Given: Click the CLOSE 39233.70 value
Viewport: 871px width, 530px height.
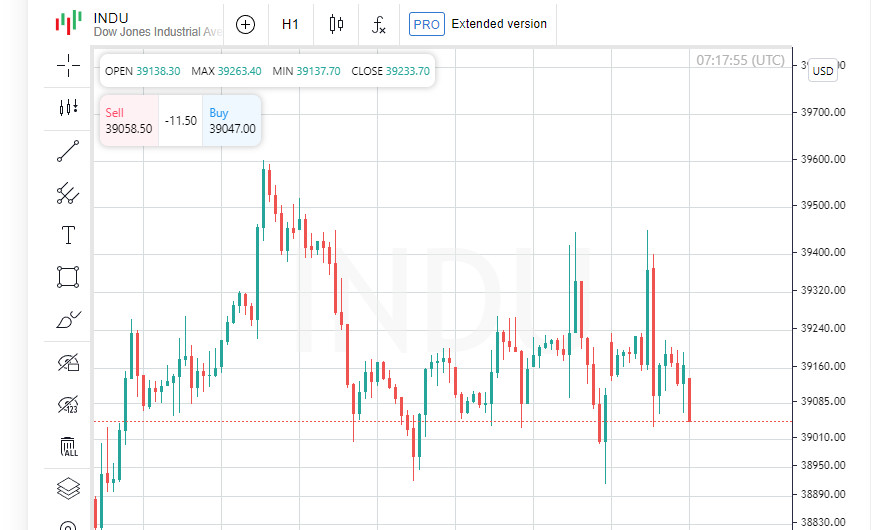Looking at the screenshot, I should click(x=391, y=71).
